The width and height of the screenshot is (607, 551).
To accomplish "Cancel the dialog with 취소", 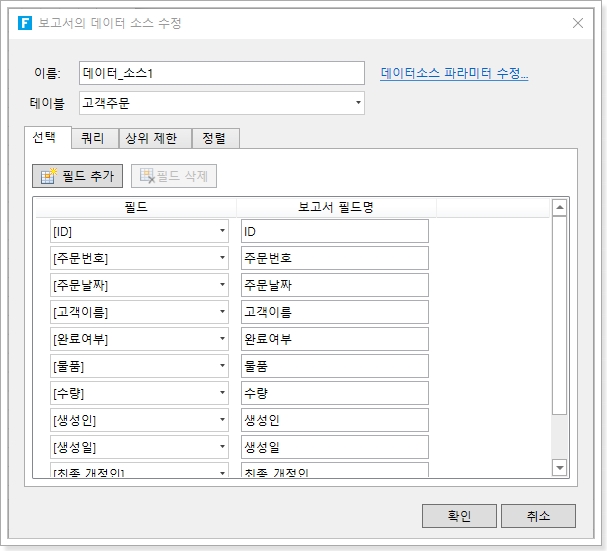I will [x=538, y=516].
